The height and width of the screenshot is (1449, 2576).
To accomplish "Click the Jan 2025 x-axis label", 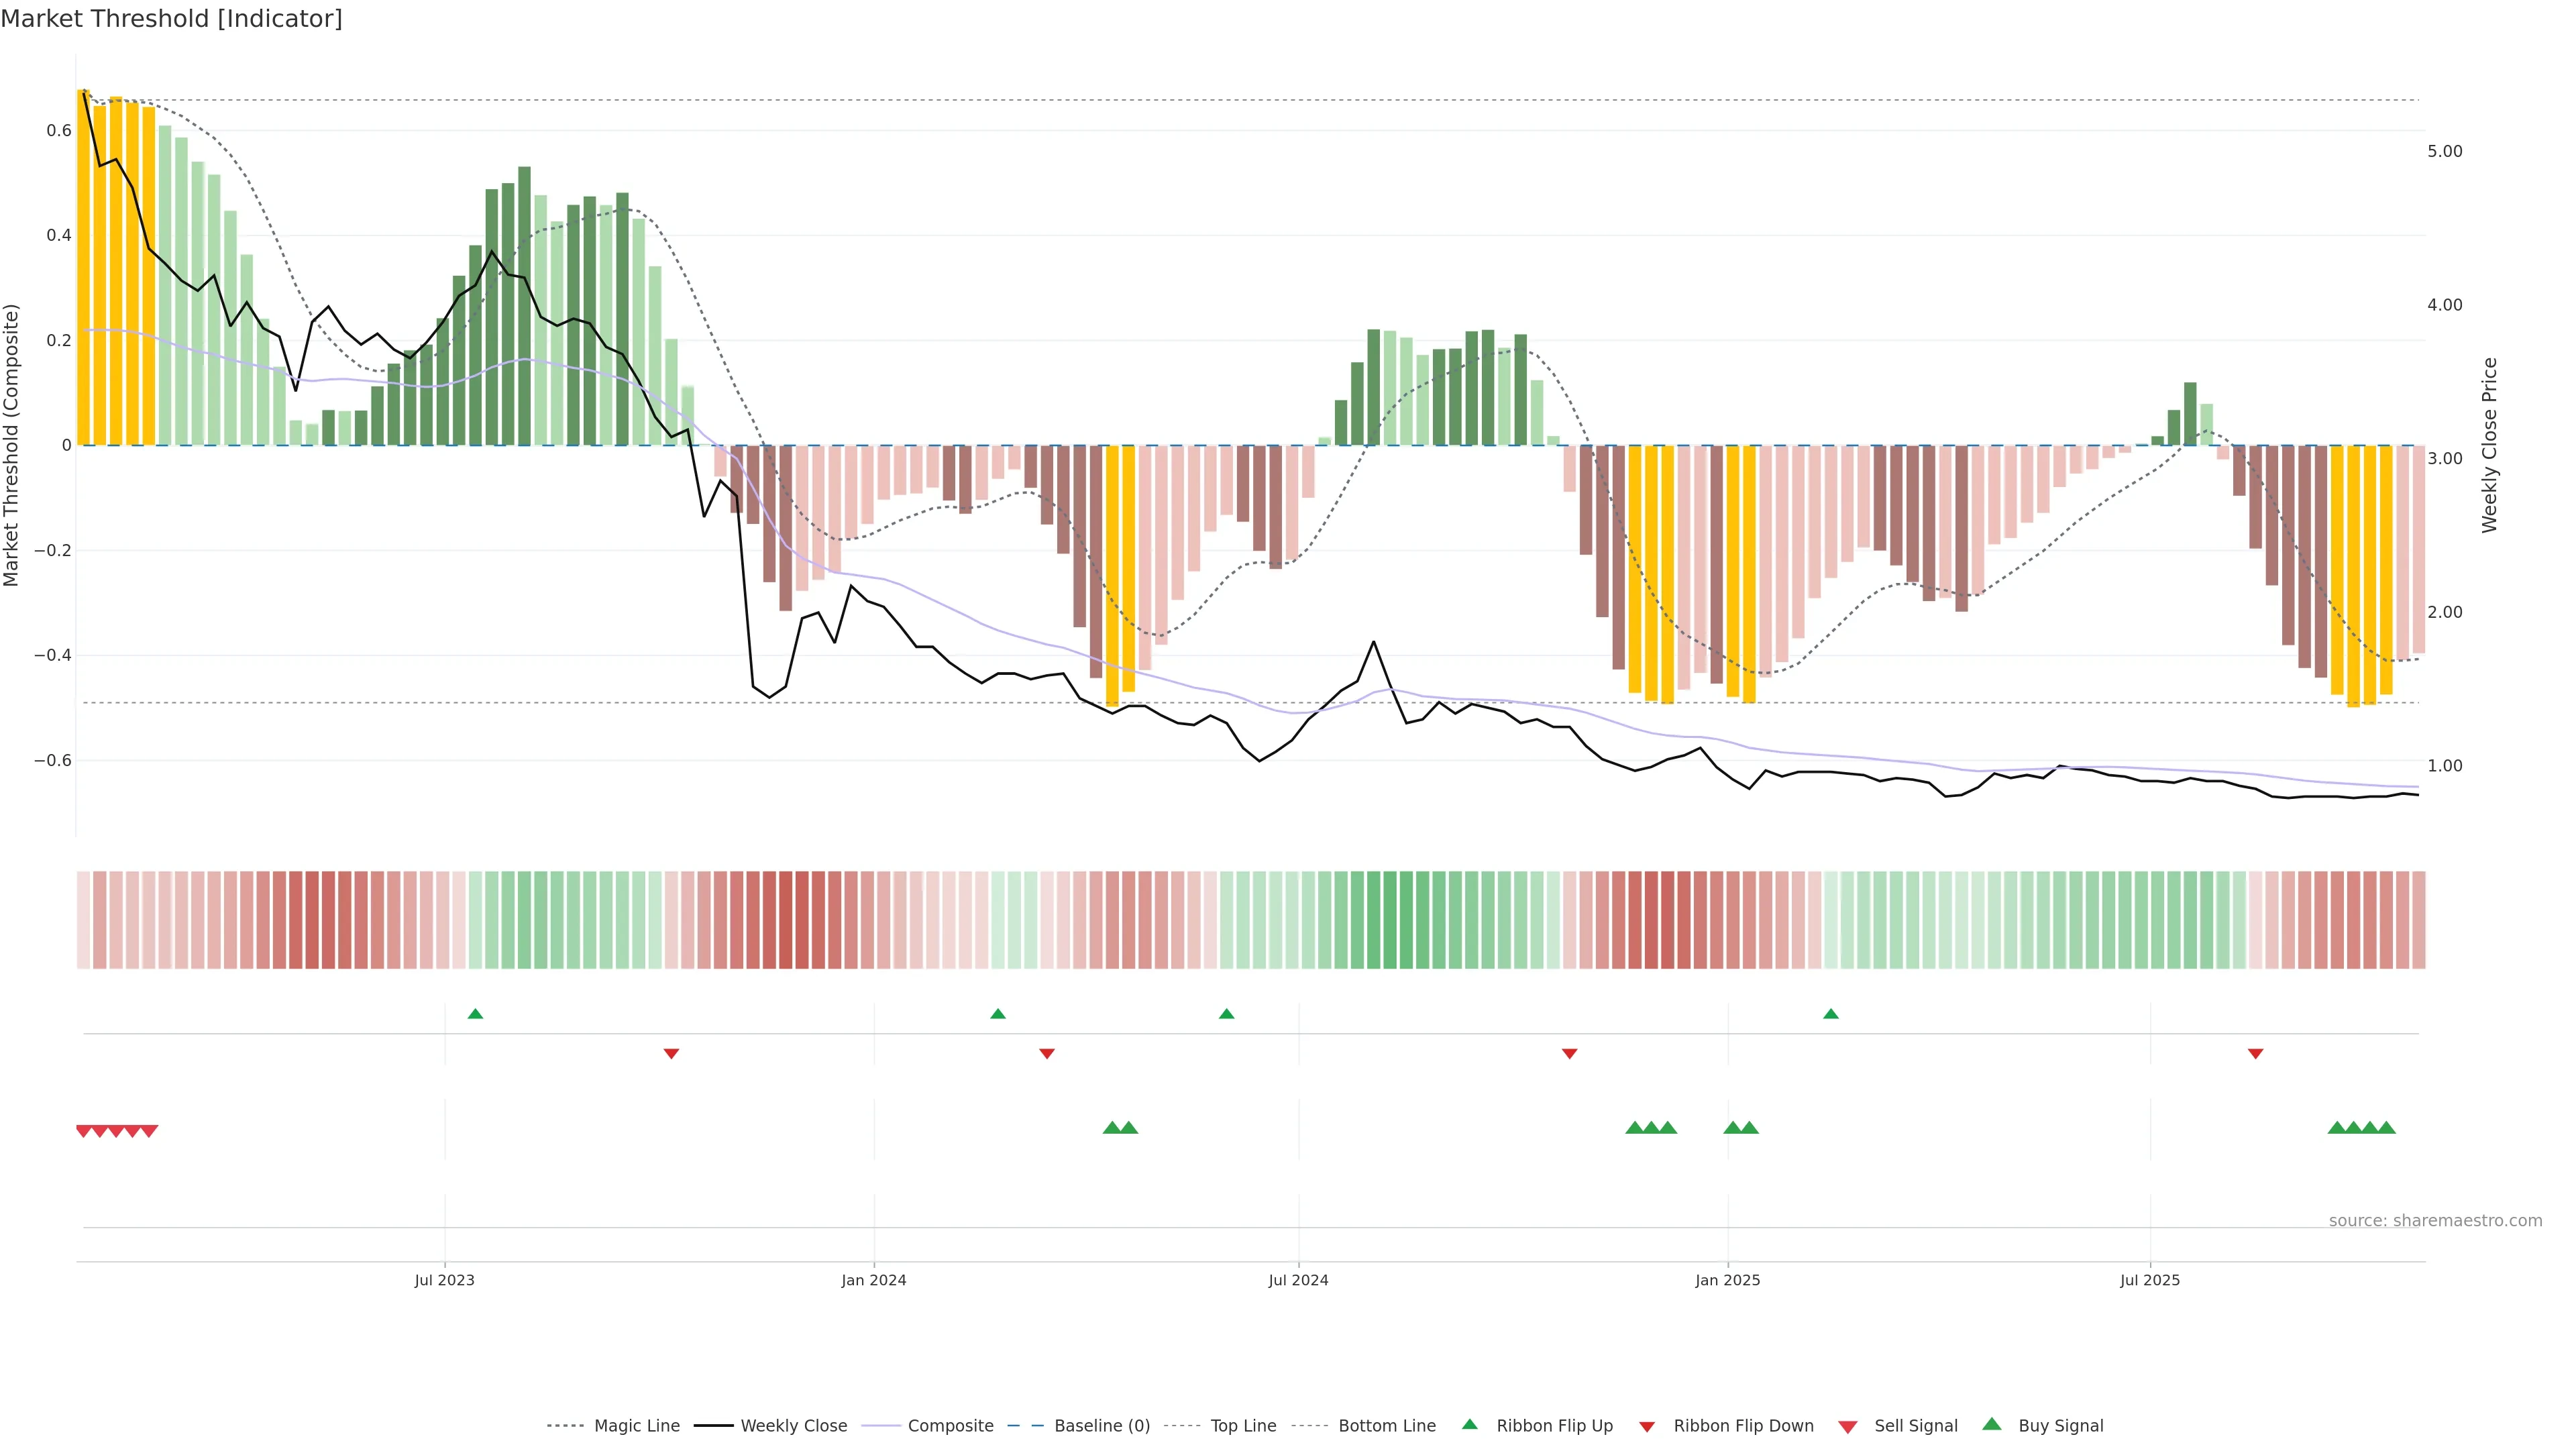I will [1727, 1280].
